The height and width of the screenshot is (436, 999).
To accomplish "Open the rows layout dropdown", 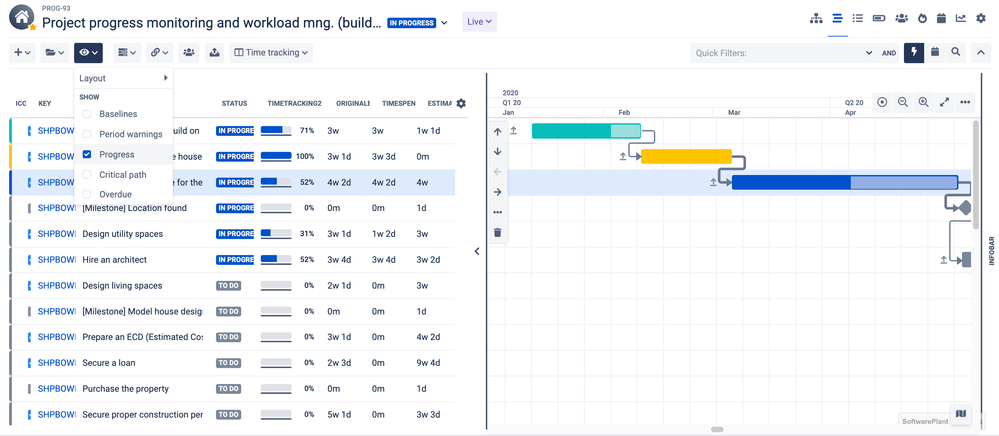I will pos(127,52).
